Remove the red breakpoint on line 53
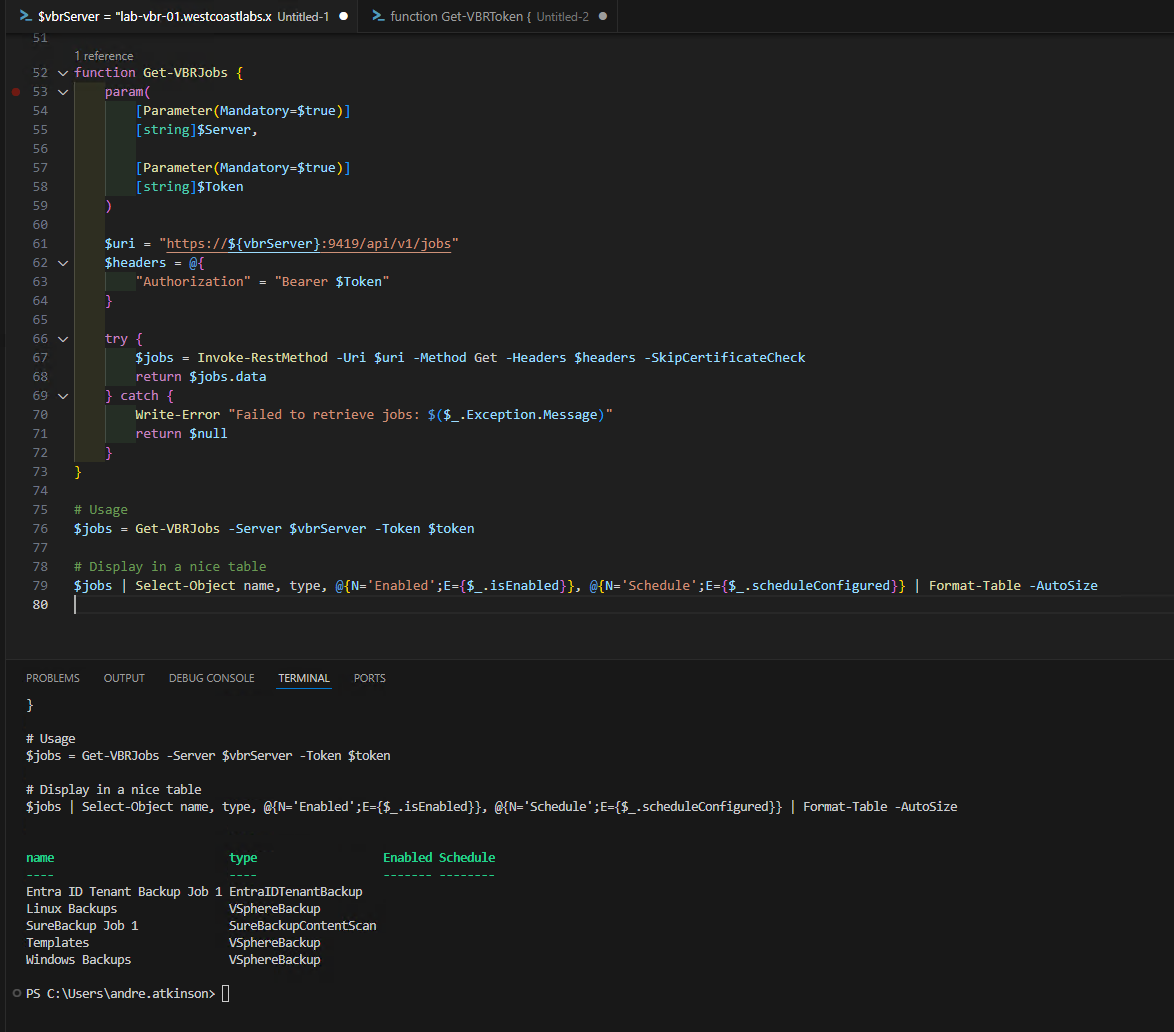 click(16, 92)
